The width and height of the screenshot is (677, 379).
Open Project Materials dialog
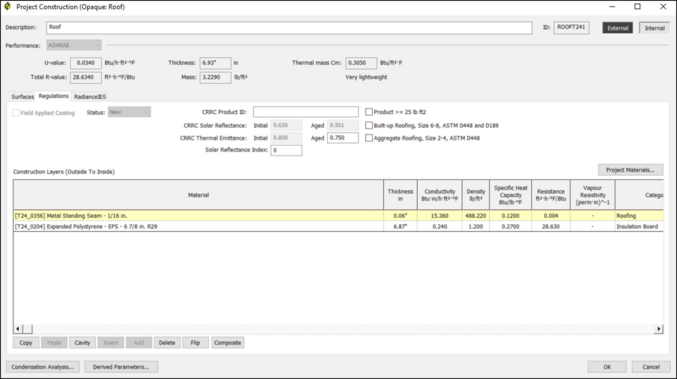tap(630, 170)
